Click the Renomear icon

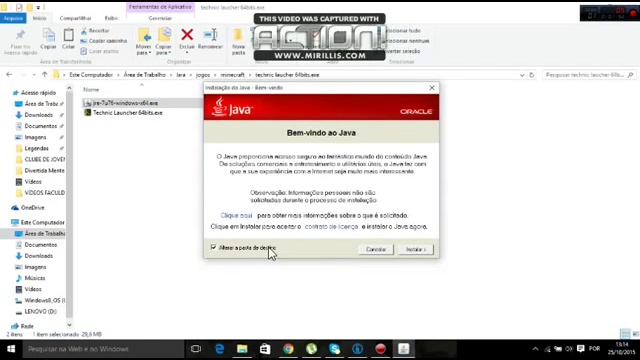click(x=210, y=35)
